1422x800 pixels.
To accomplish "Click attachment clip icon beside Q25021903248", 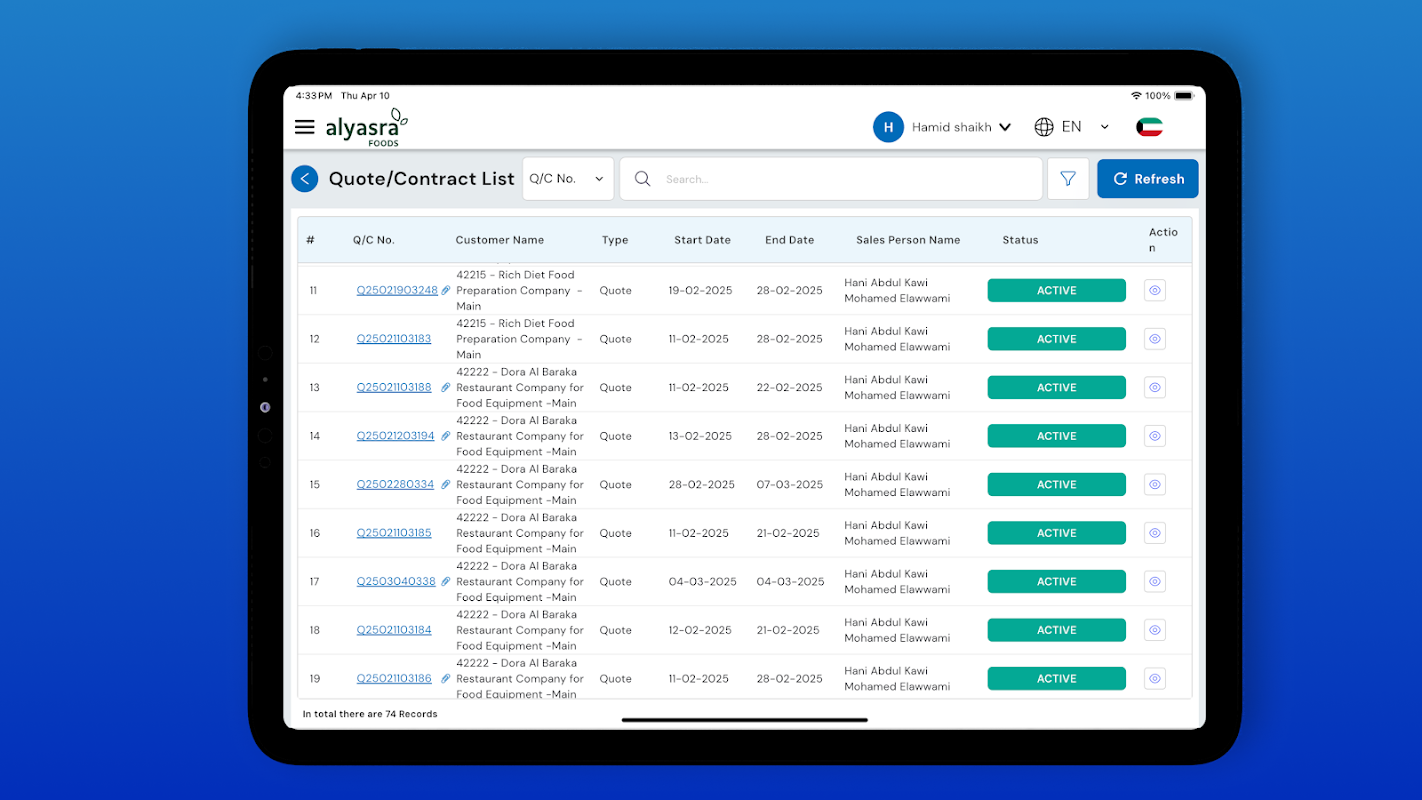I will tap(446, 290).
